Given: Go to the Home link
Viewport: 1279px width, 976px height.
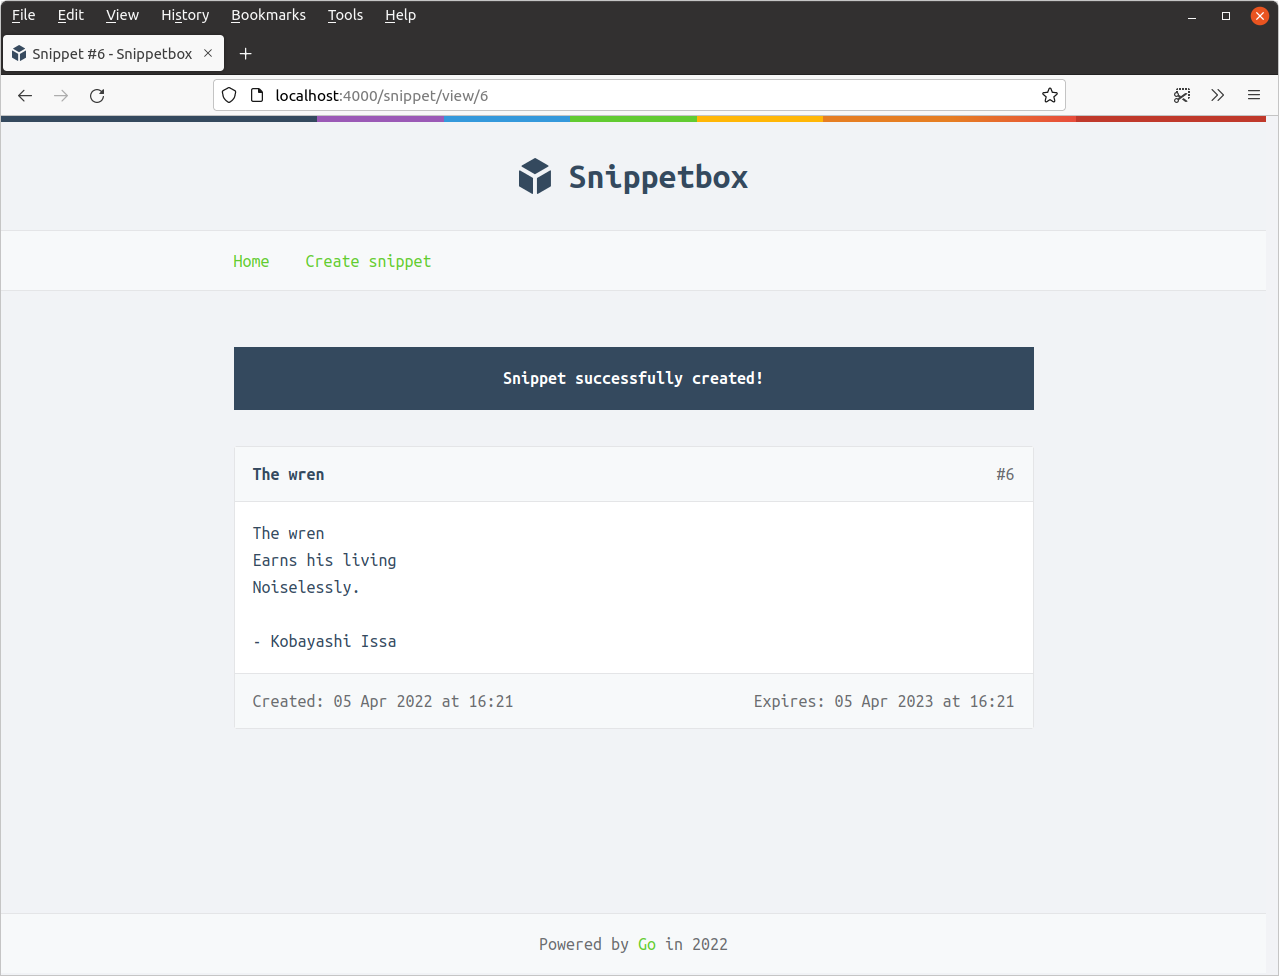Looking at the screenshot, I should click(251, 261).
